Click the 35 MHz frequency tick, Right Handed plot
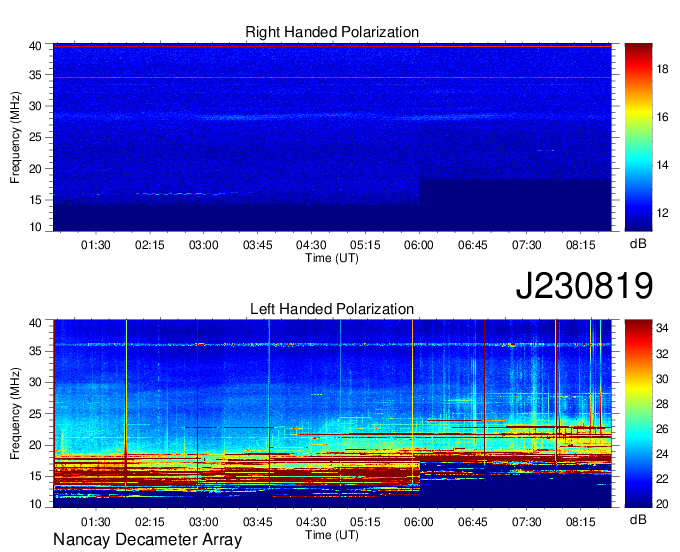This screenshot has height=552, width=680. (35, 75)
